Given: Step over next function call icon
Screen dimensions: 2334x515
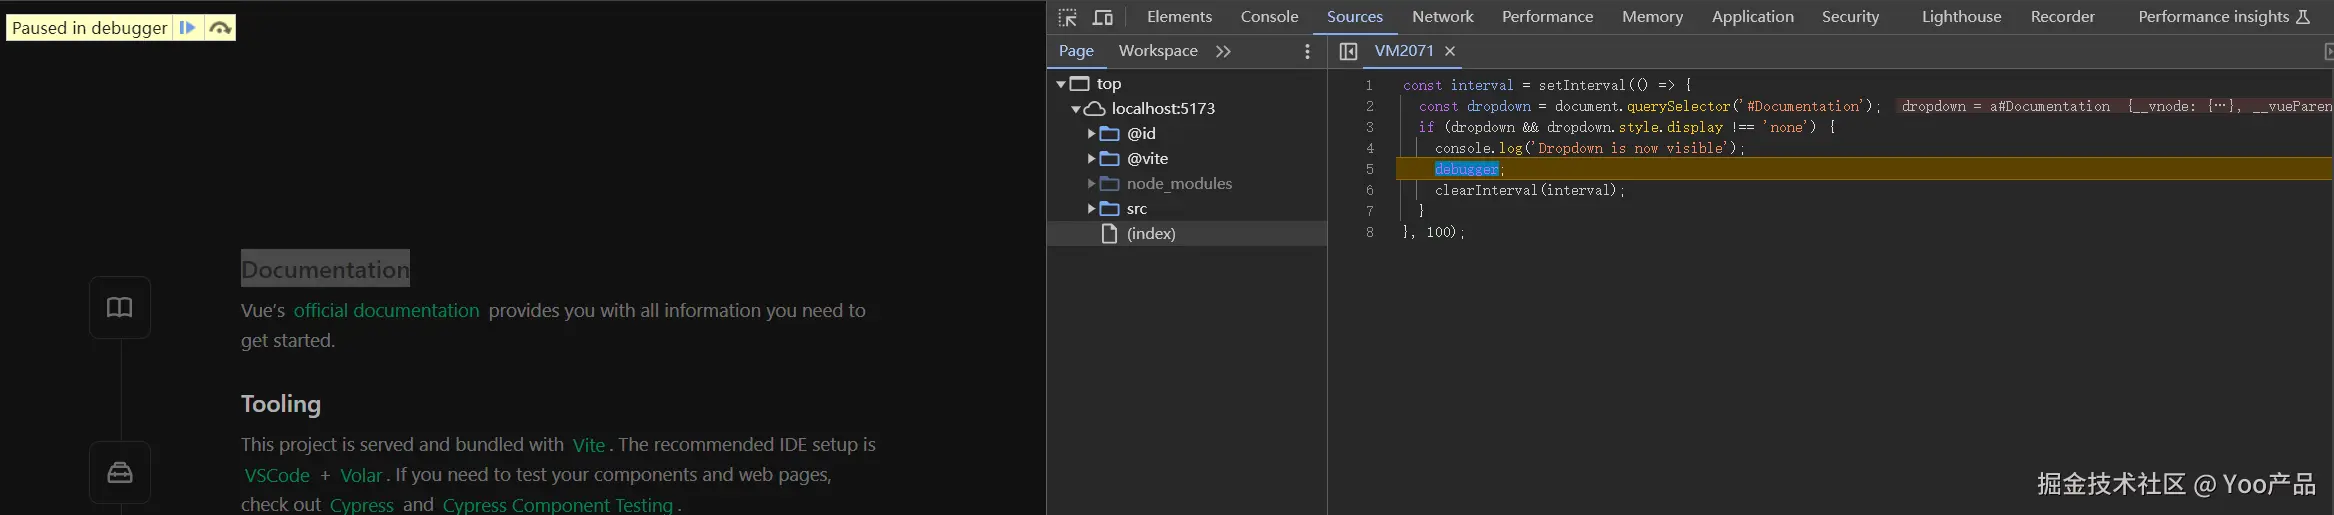Looking at the screenshot, I should click(220, 28).
